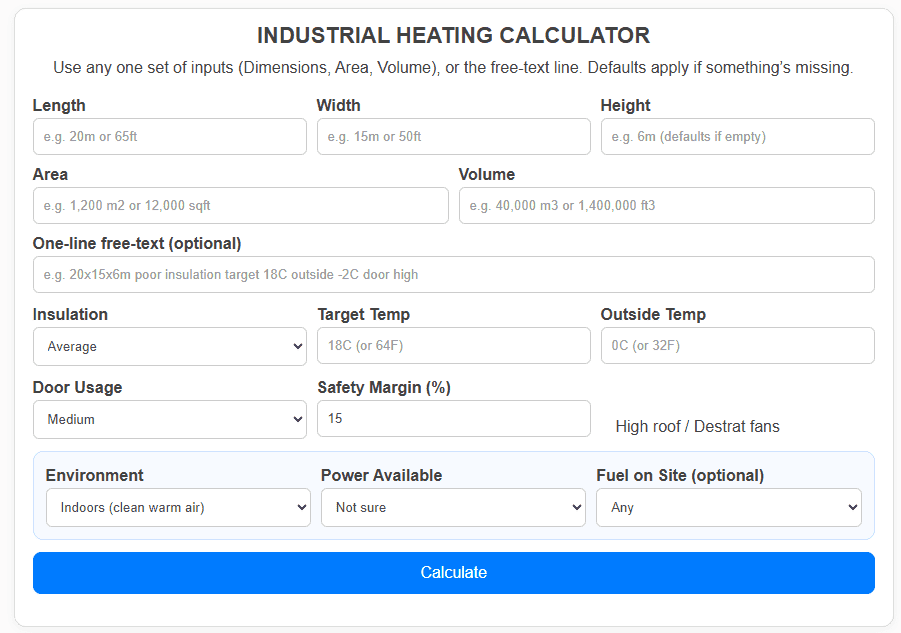901x633 pixels.
Task: Open the Environment dropdown
Action: (178, 508)
